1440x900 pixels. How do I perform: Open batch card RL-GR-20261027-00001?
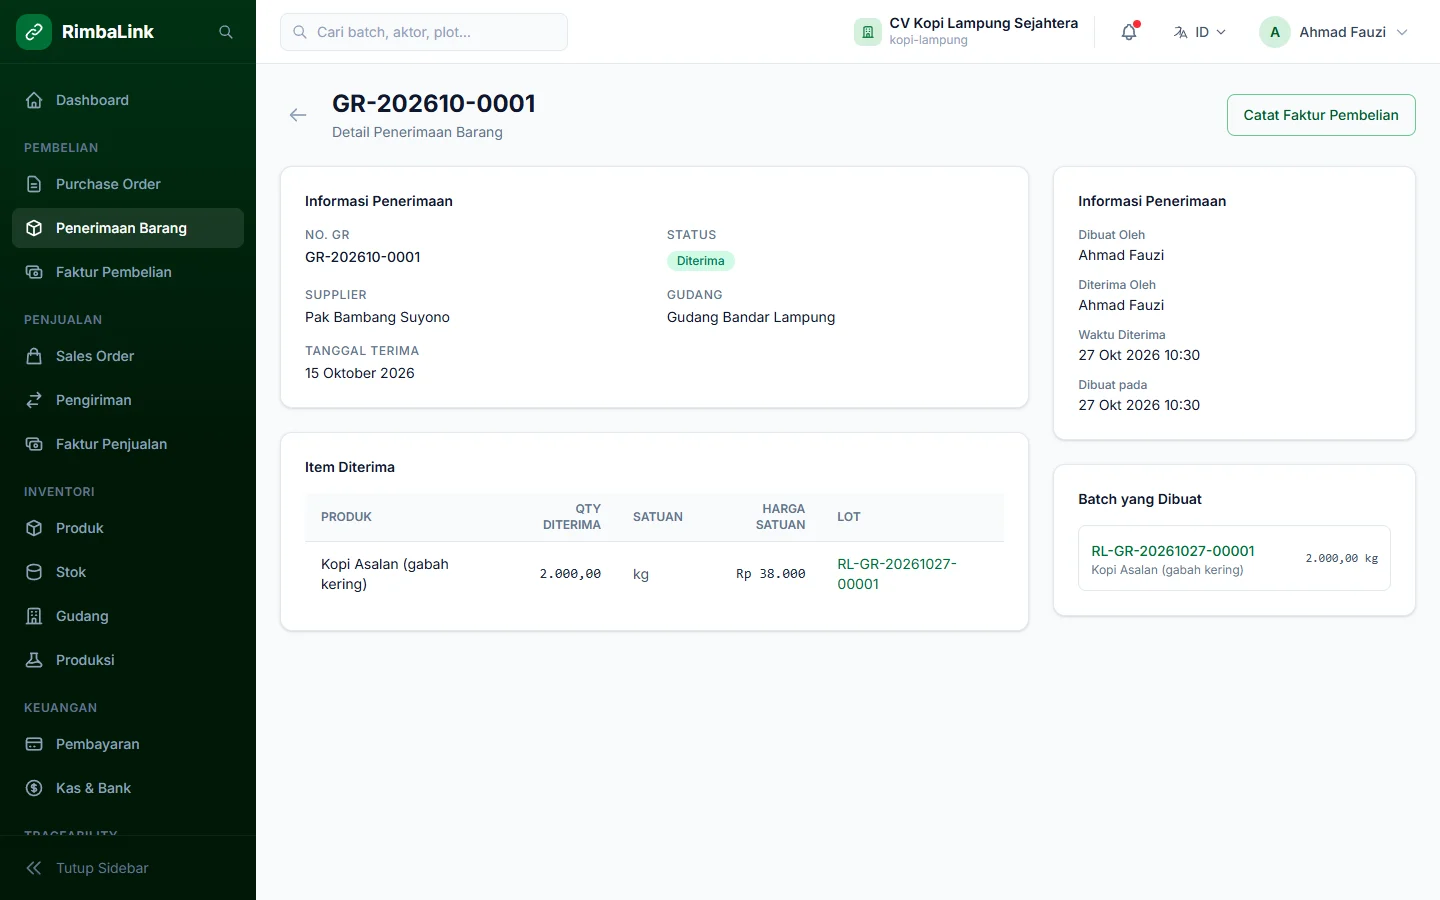coord(1234,558)
